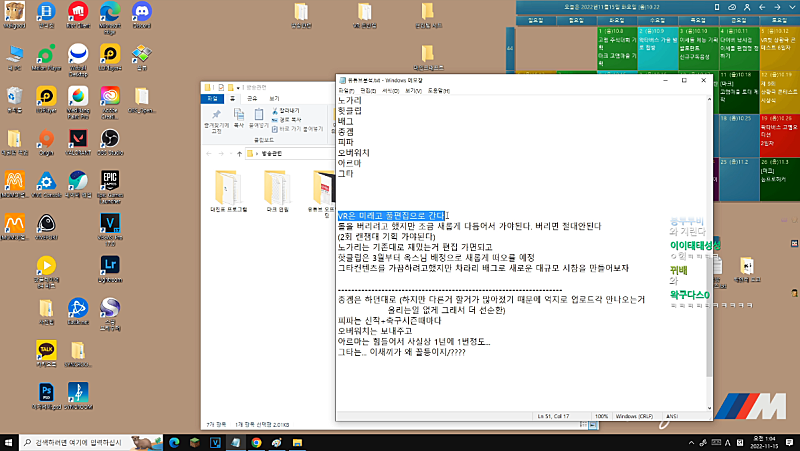Viewport: 800px width, 451px height.
Task: Click the Forward arrow in Explorer
Action: click(x=220, y=154)
